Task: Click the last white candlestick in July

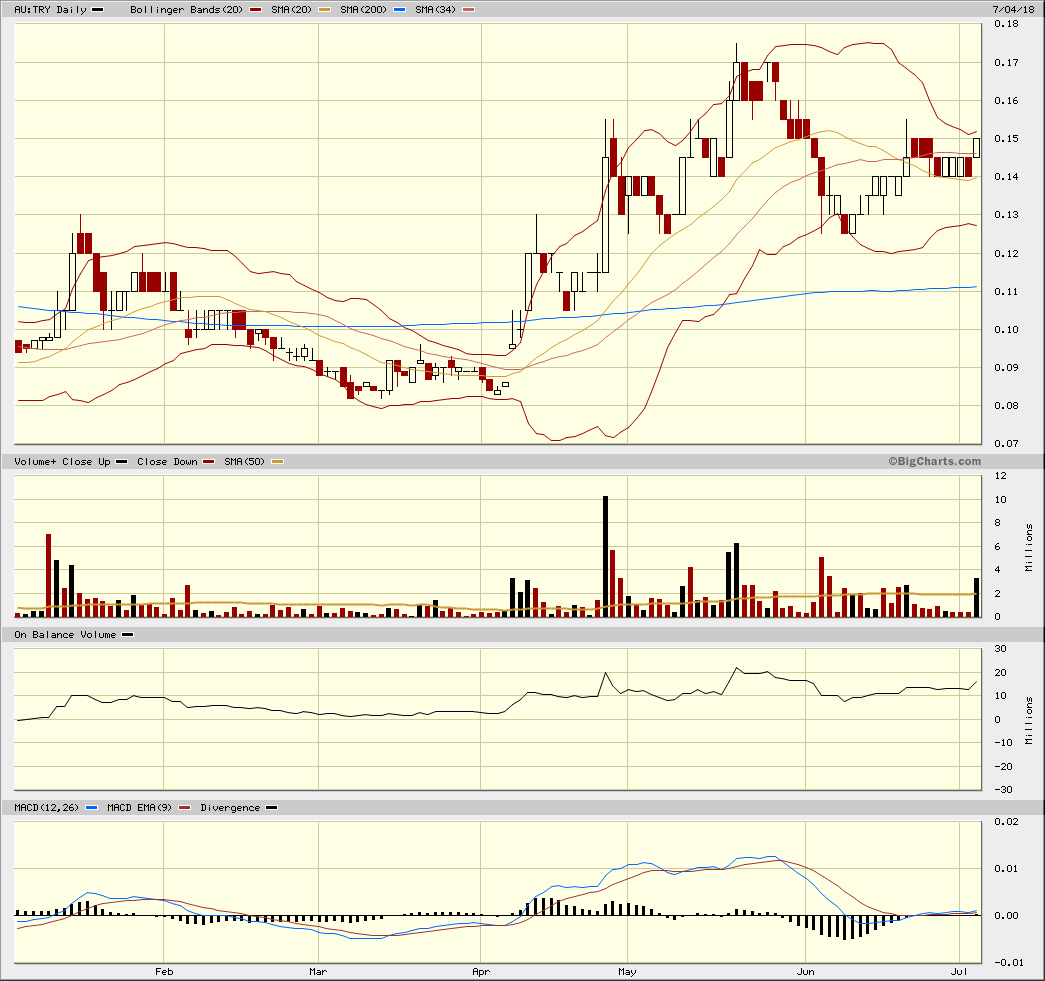Action: [x=976, y=148]
